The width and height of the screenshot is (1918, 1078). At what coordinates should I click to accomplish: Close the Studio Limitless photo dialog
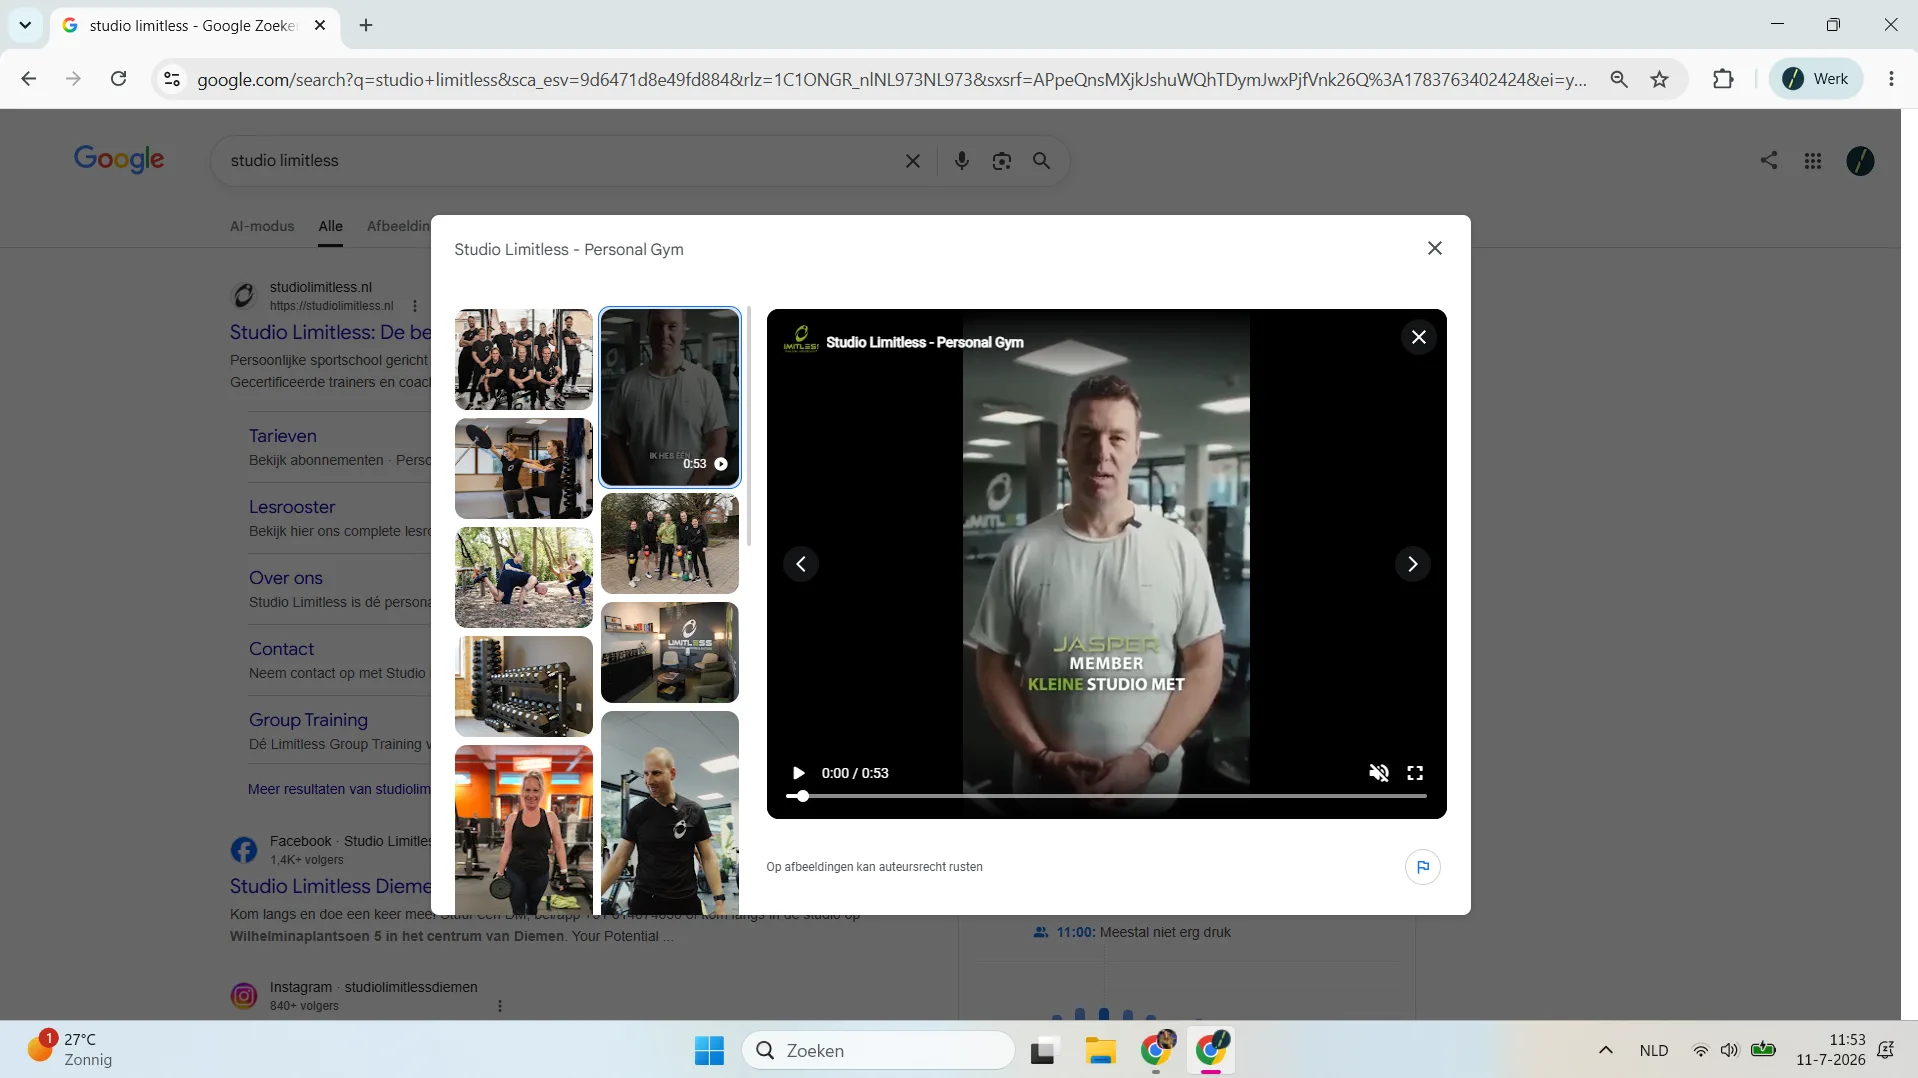point(1435,248)
